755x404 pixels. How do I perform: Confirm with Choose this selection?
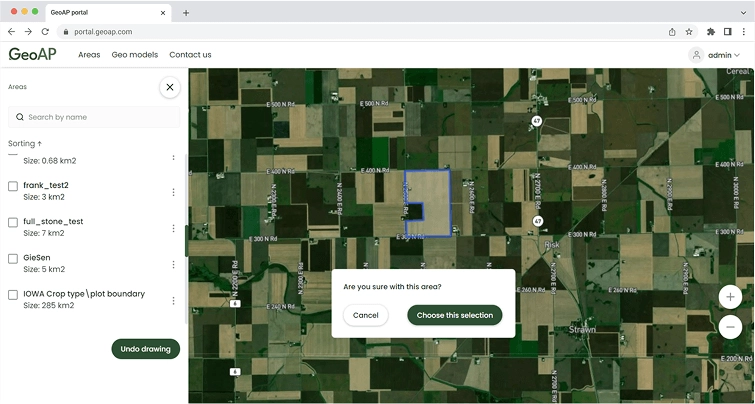click(x=454, y=315)
